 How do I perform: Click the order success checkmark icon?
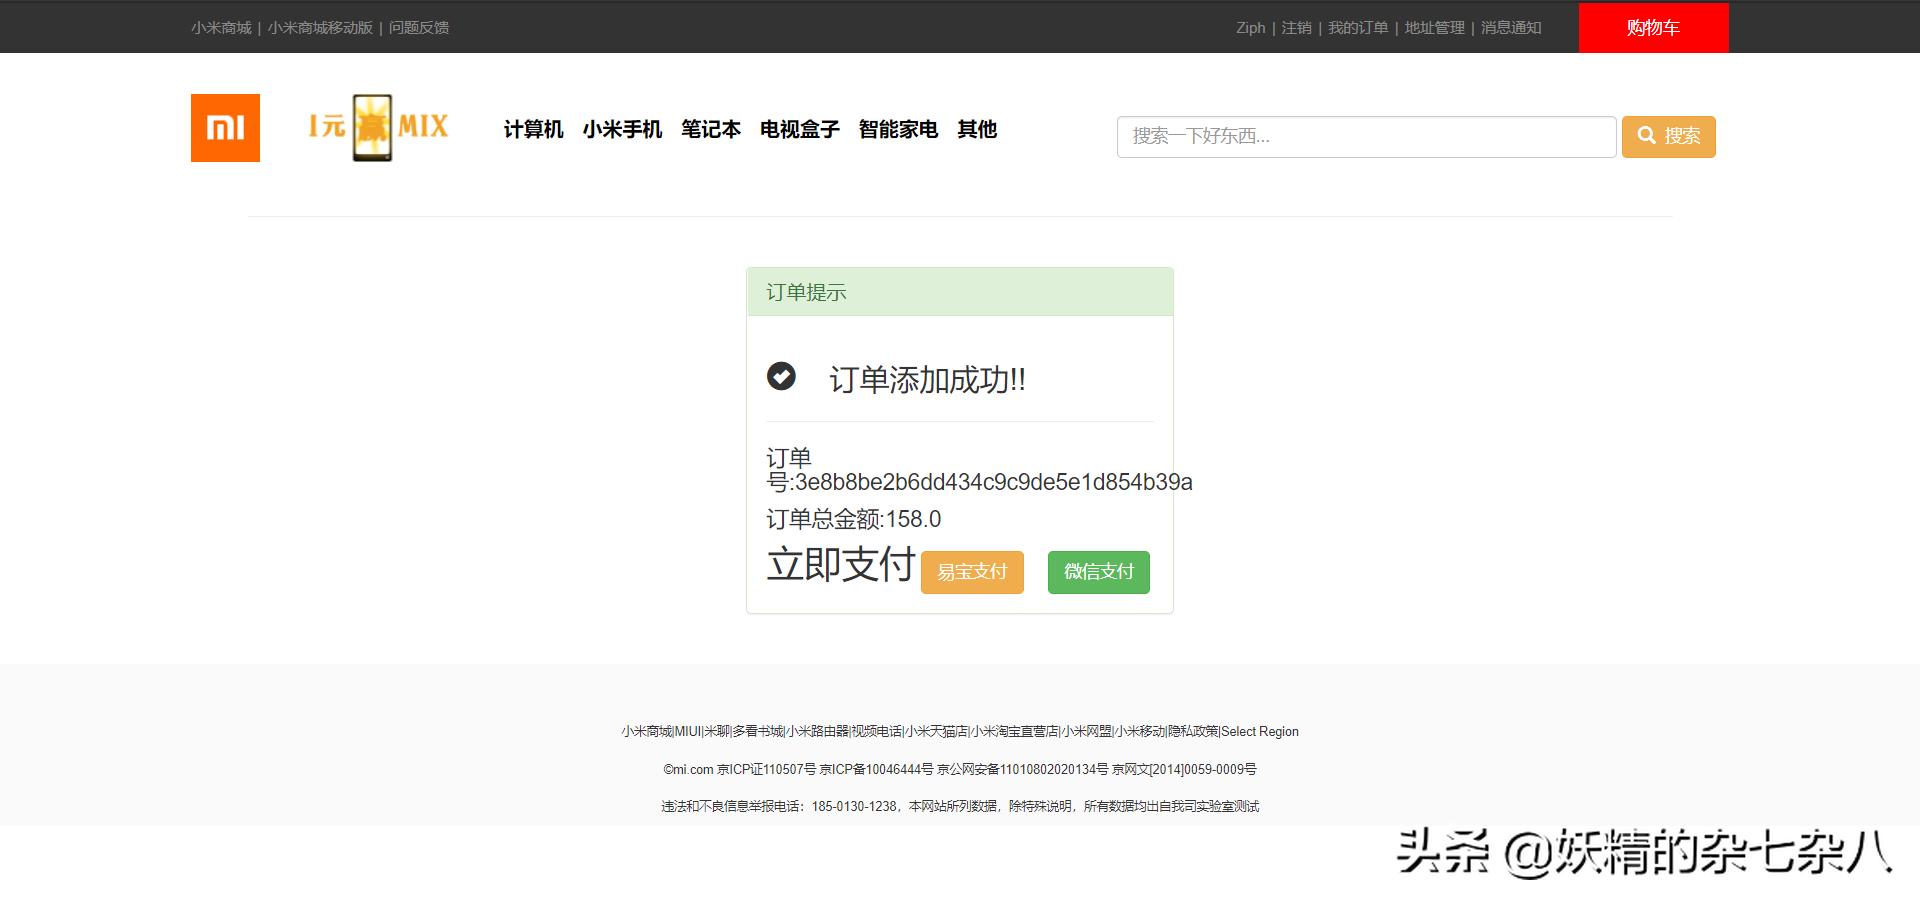781,378
